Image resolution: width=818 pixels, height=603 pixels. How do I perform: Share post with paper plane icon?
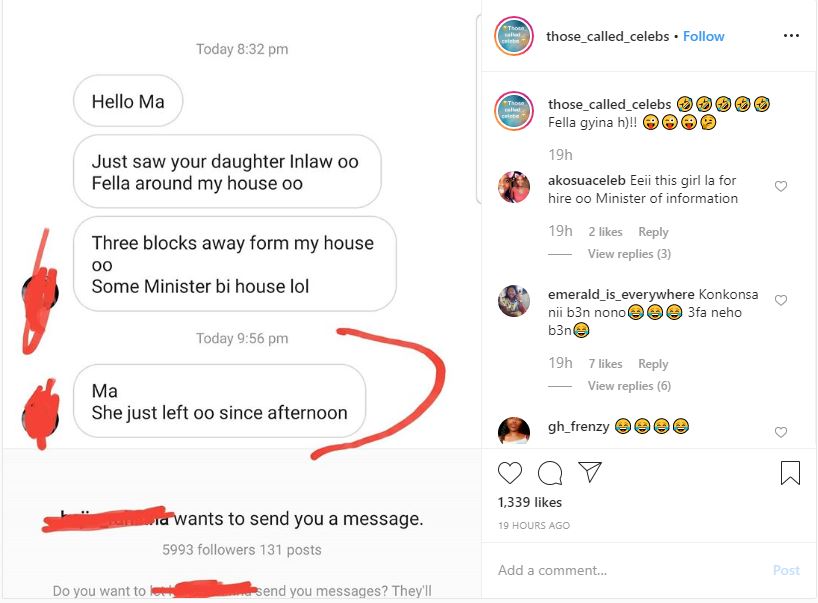pyautogui.click(x=590, y=472)
